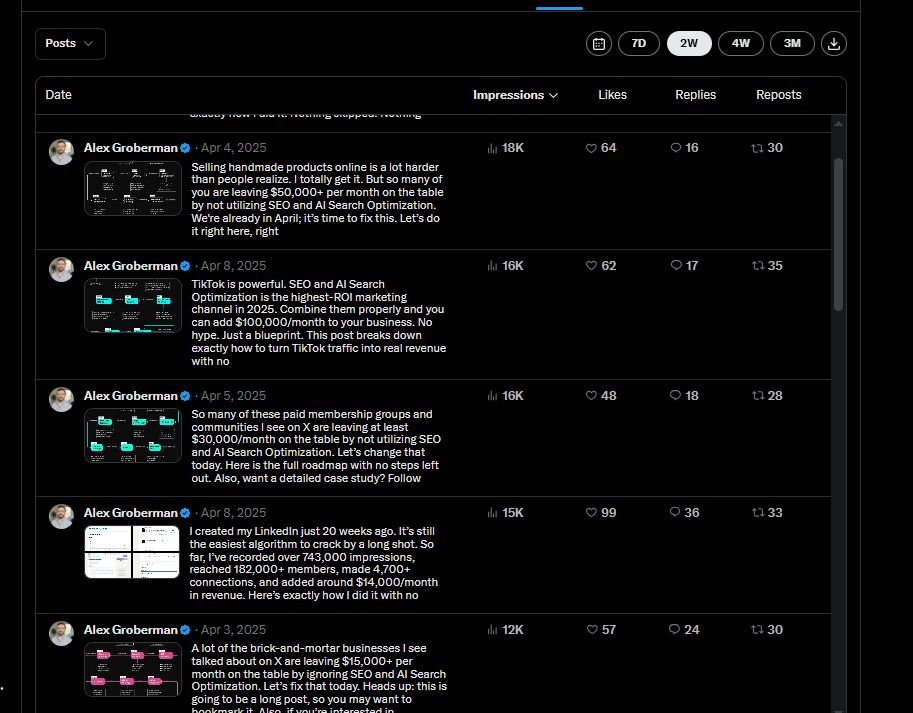The height and width of the screenshot is (713, 913).
Task: Click scrollbar up arrow in posts table
Action: tap(838, 123)
